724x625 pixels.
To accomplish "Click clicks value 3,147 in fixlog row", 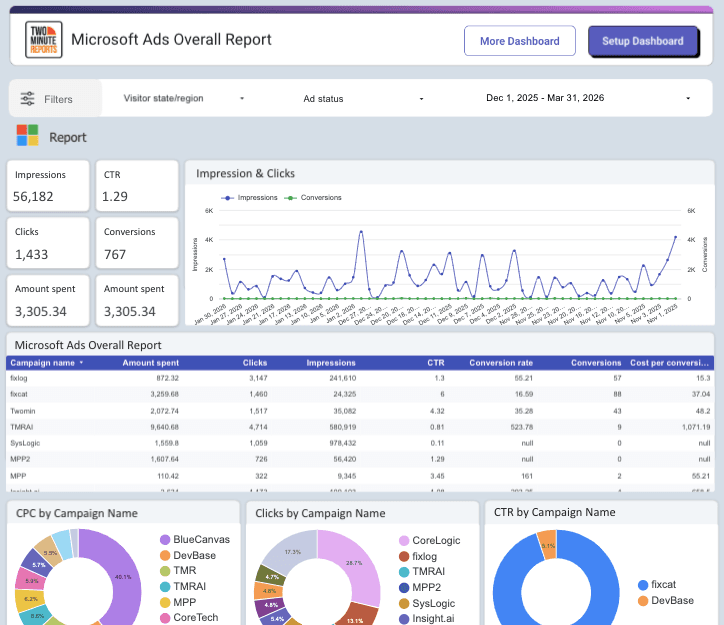I will coord(258,378).
